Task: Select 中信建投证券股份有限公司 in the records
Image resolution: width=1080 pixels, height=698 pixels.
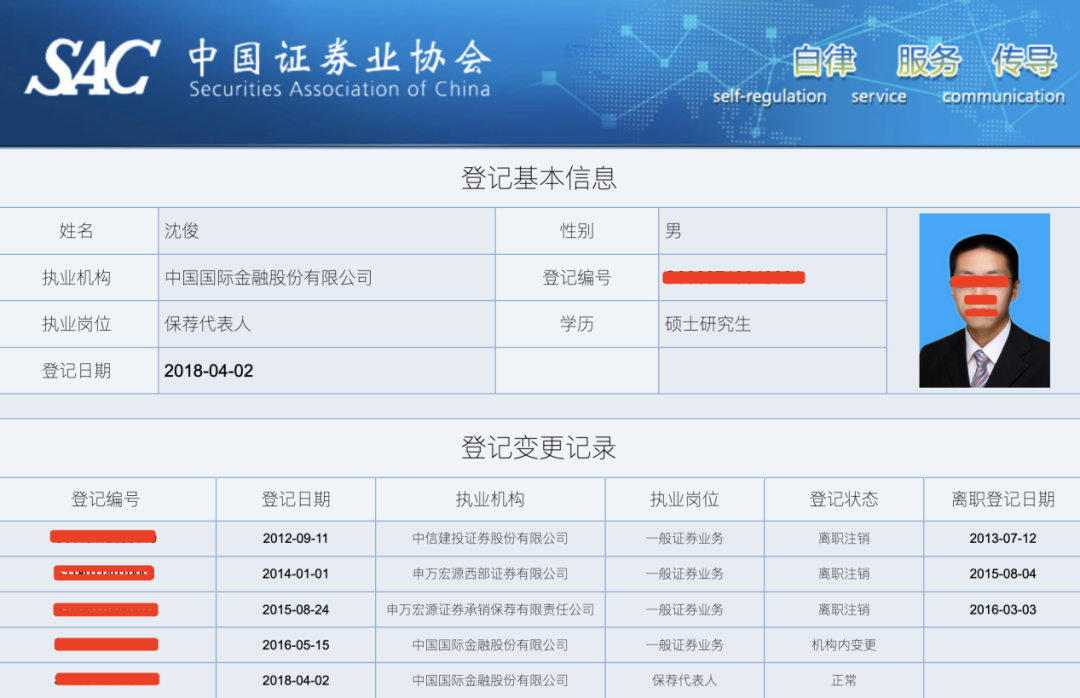Action: click(490, 538)
